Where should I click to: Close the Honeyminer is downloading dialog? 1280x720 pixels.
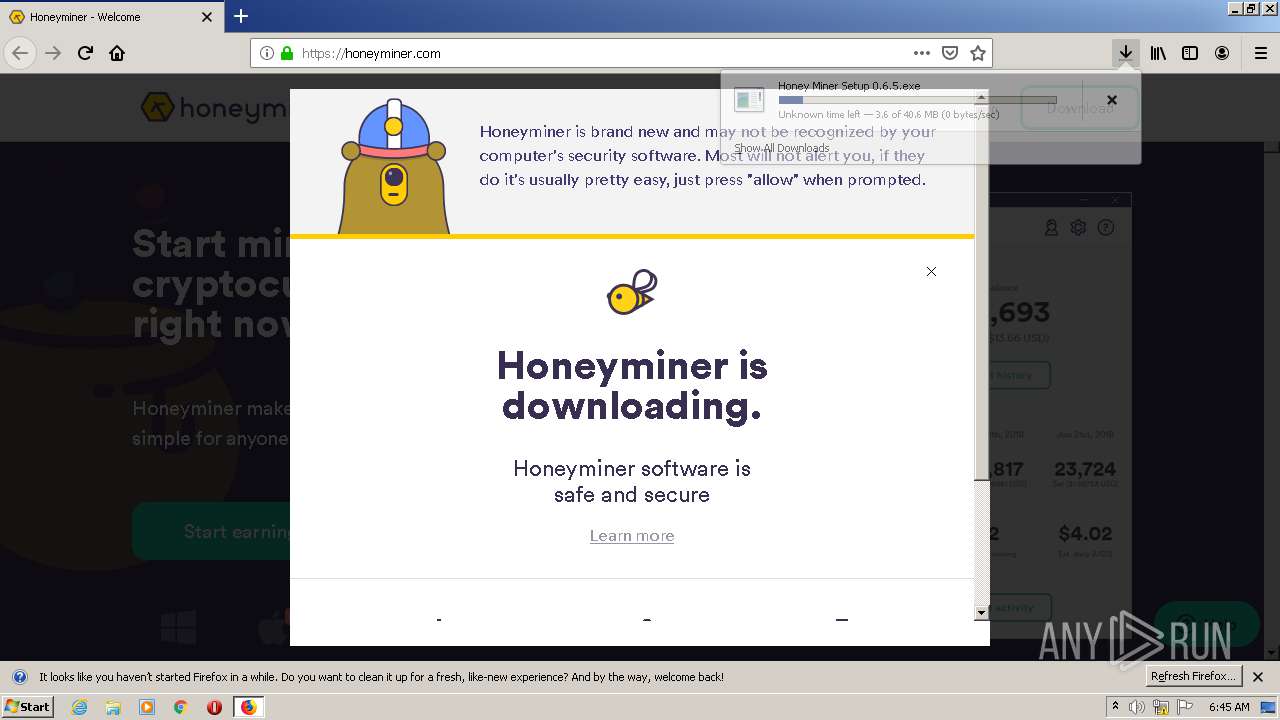pos(931,271)
